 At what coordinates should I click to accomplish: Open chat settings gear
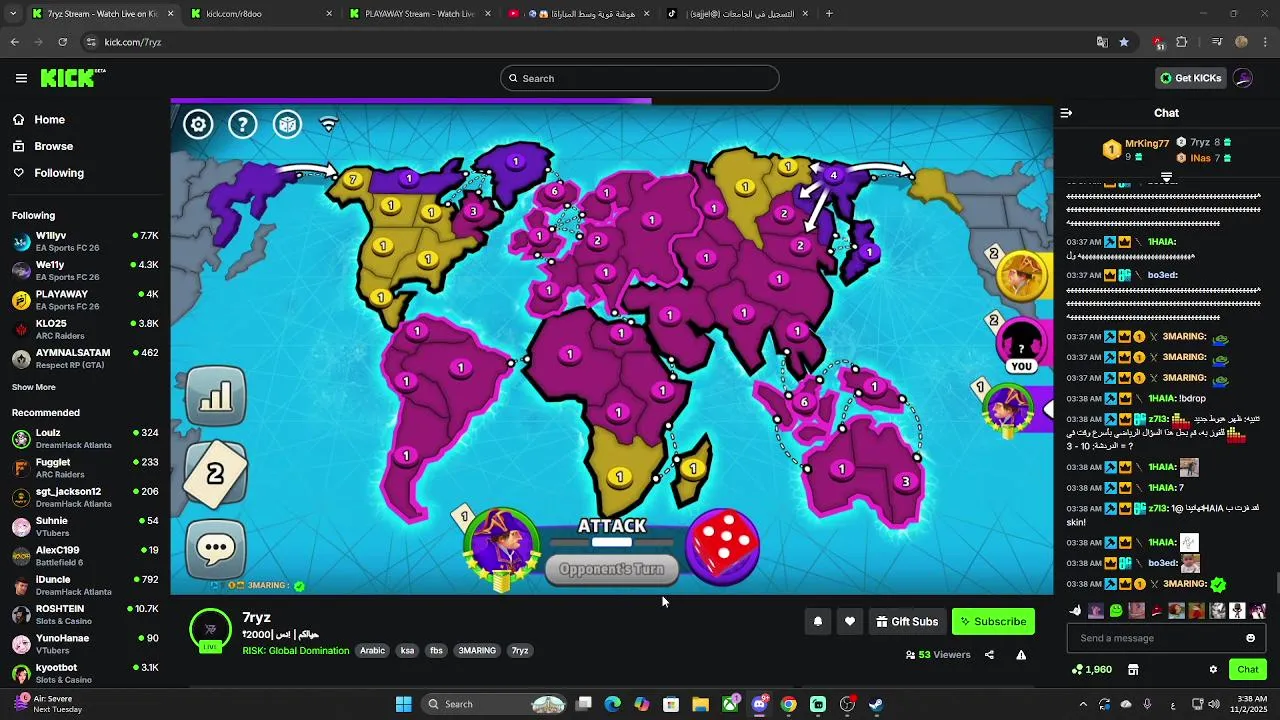click(x=1213, y=669)
